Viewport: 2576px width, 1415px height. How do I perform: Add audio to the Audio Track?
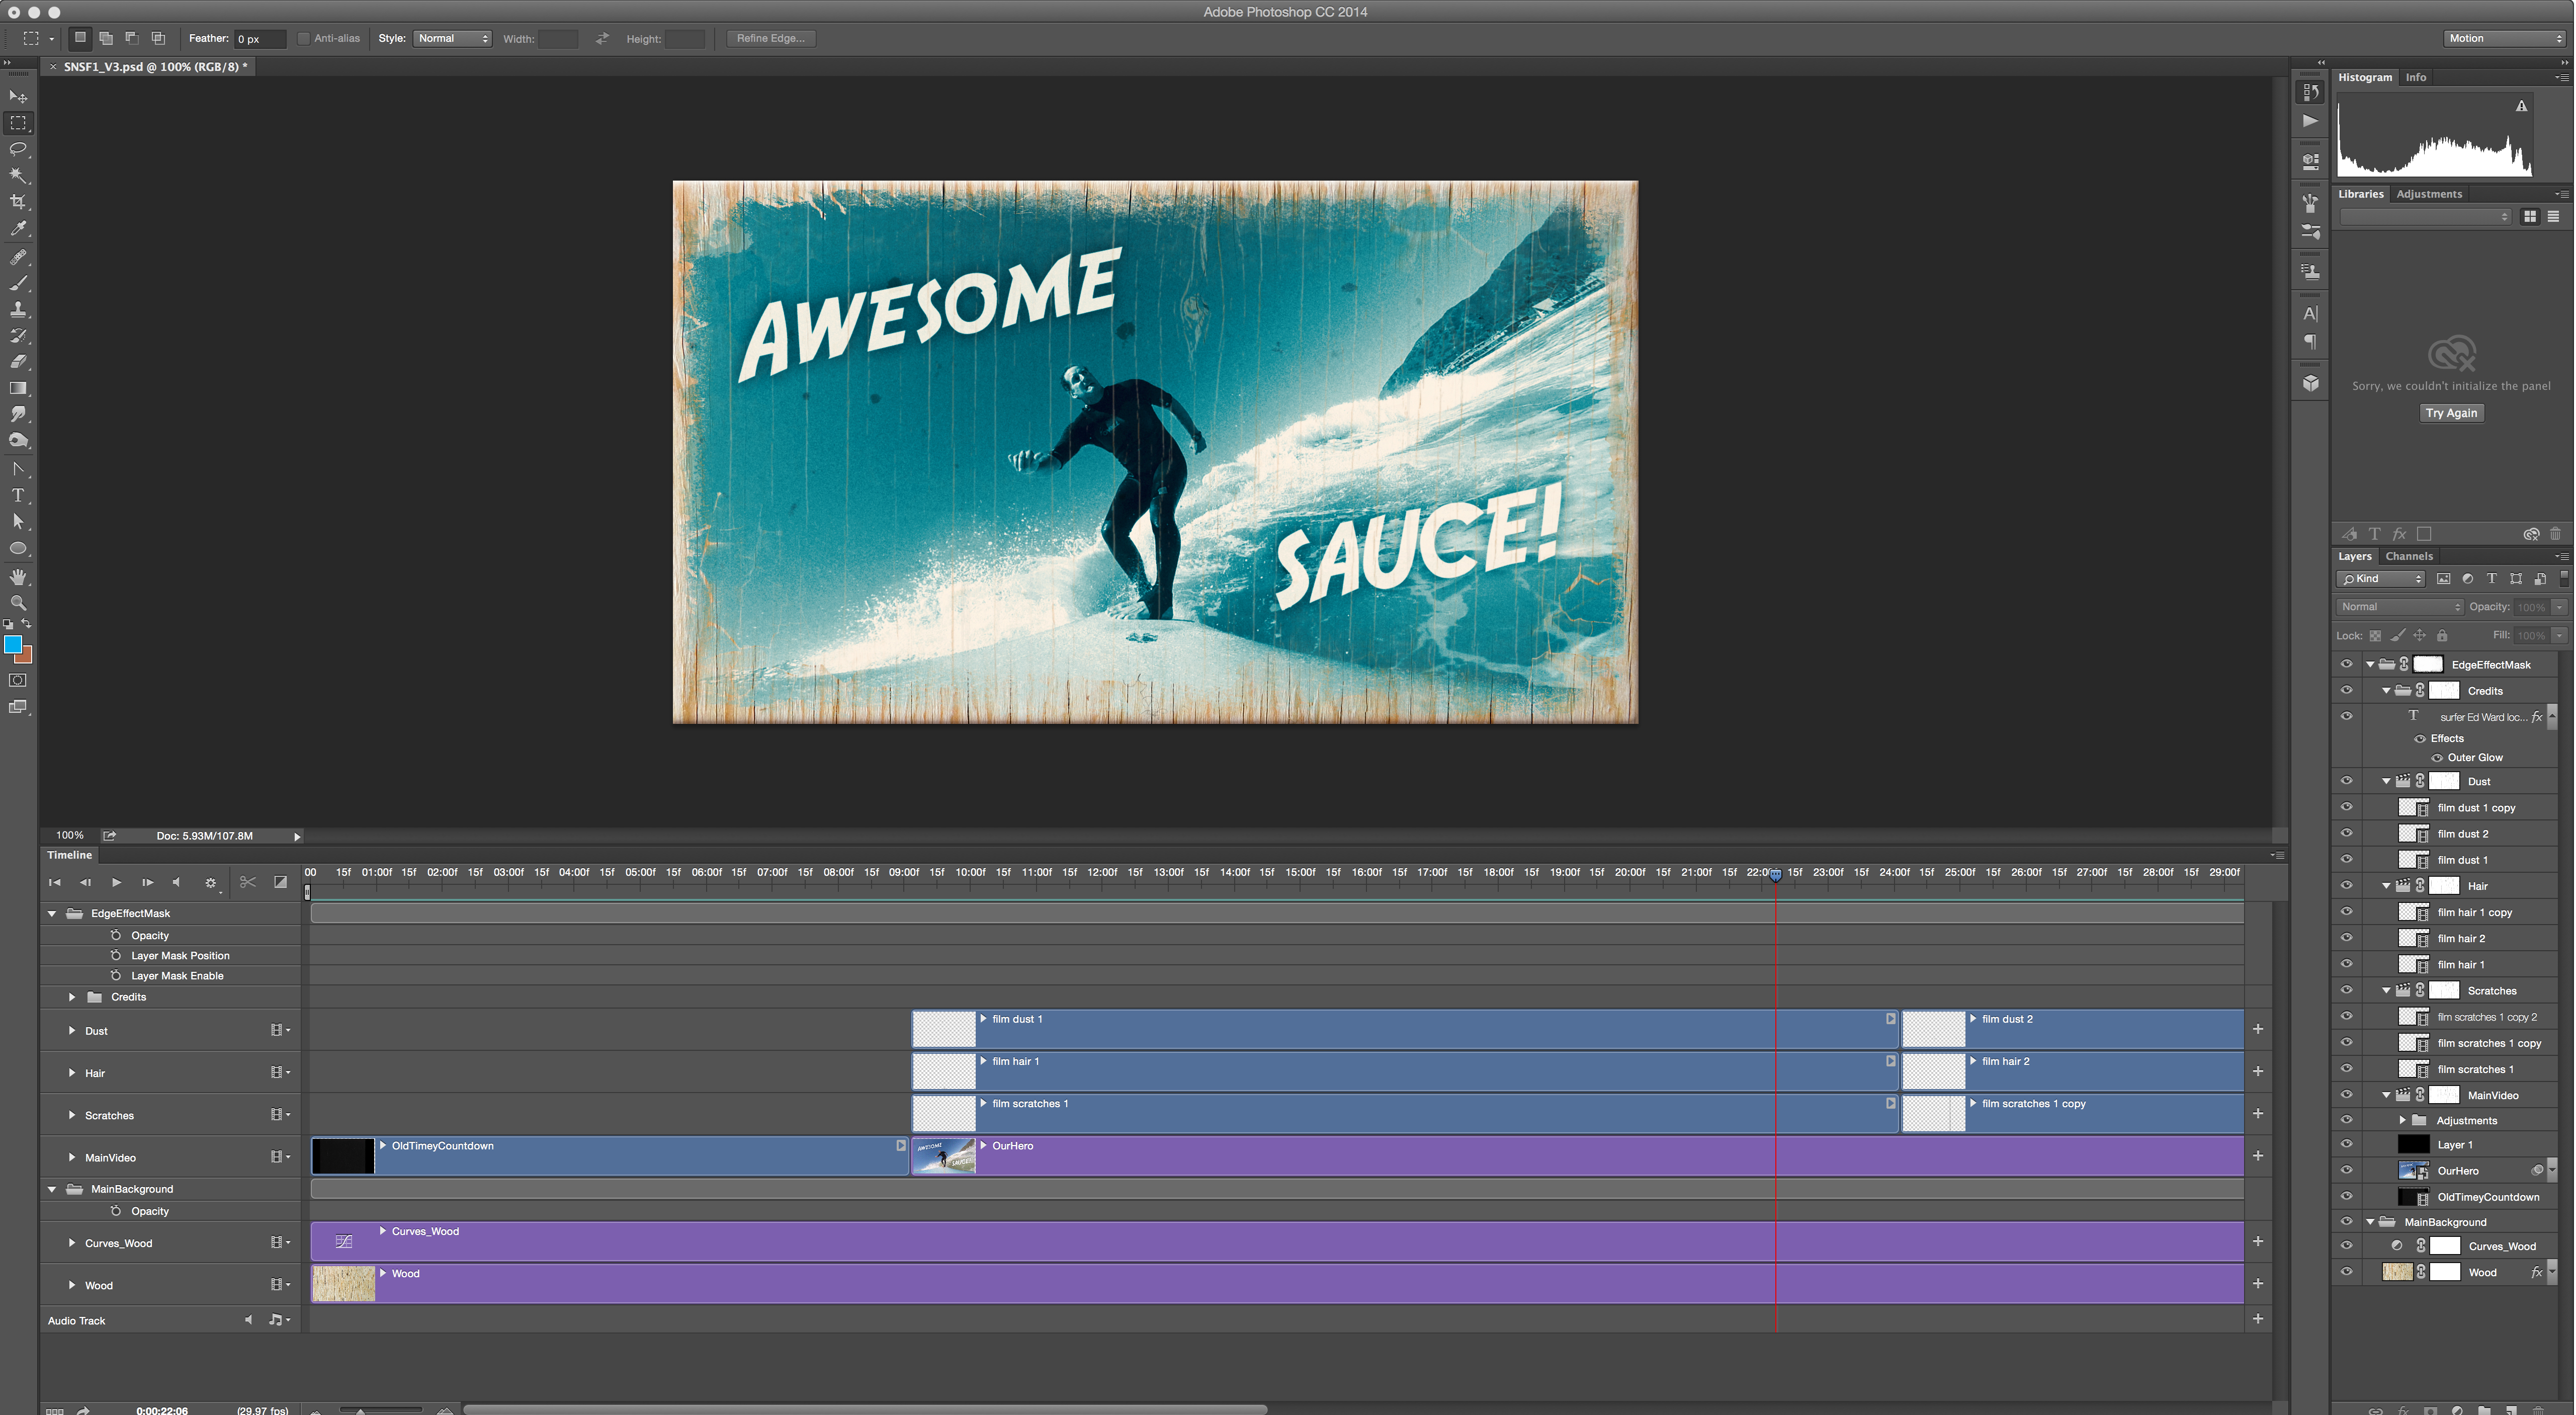pos(2258,1319)
